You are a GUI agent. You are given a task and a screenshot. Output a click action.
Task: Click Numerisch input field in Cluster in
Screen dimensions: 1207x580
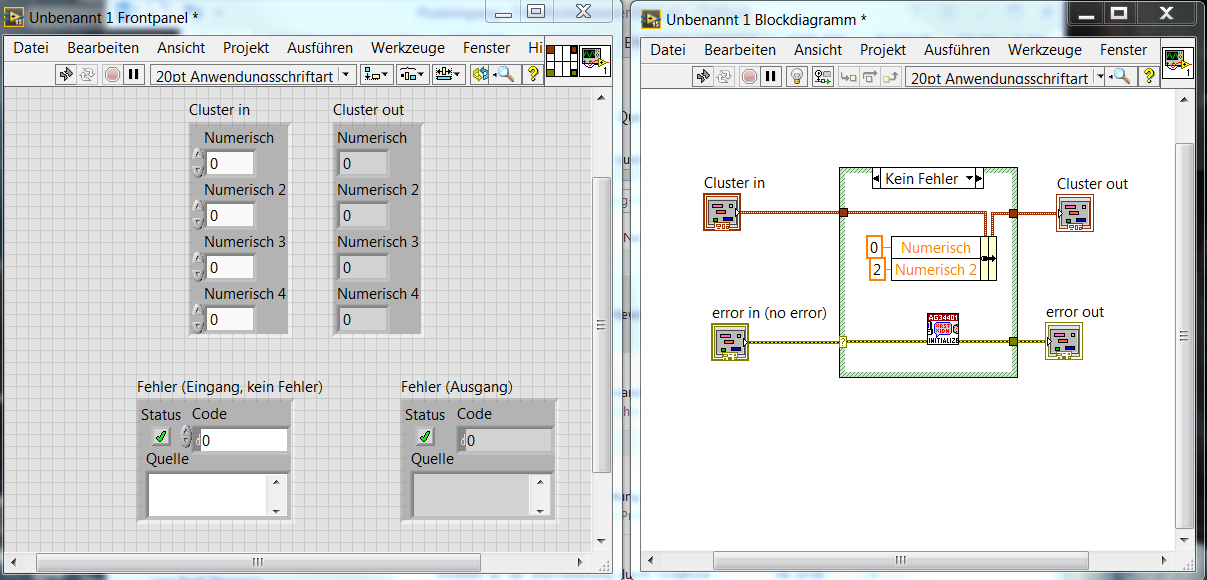coord(230,163)
